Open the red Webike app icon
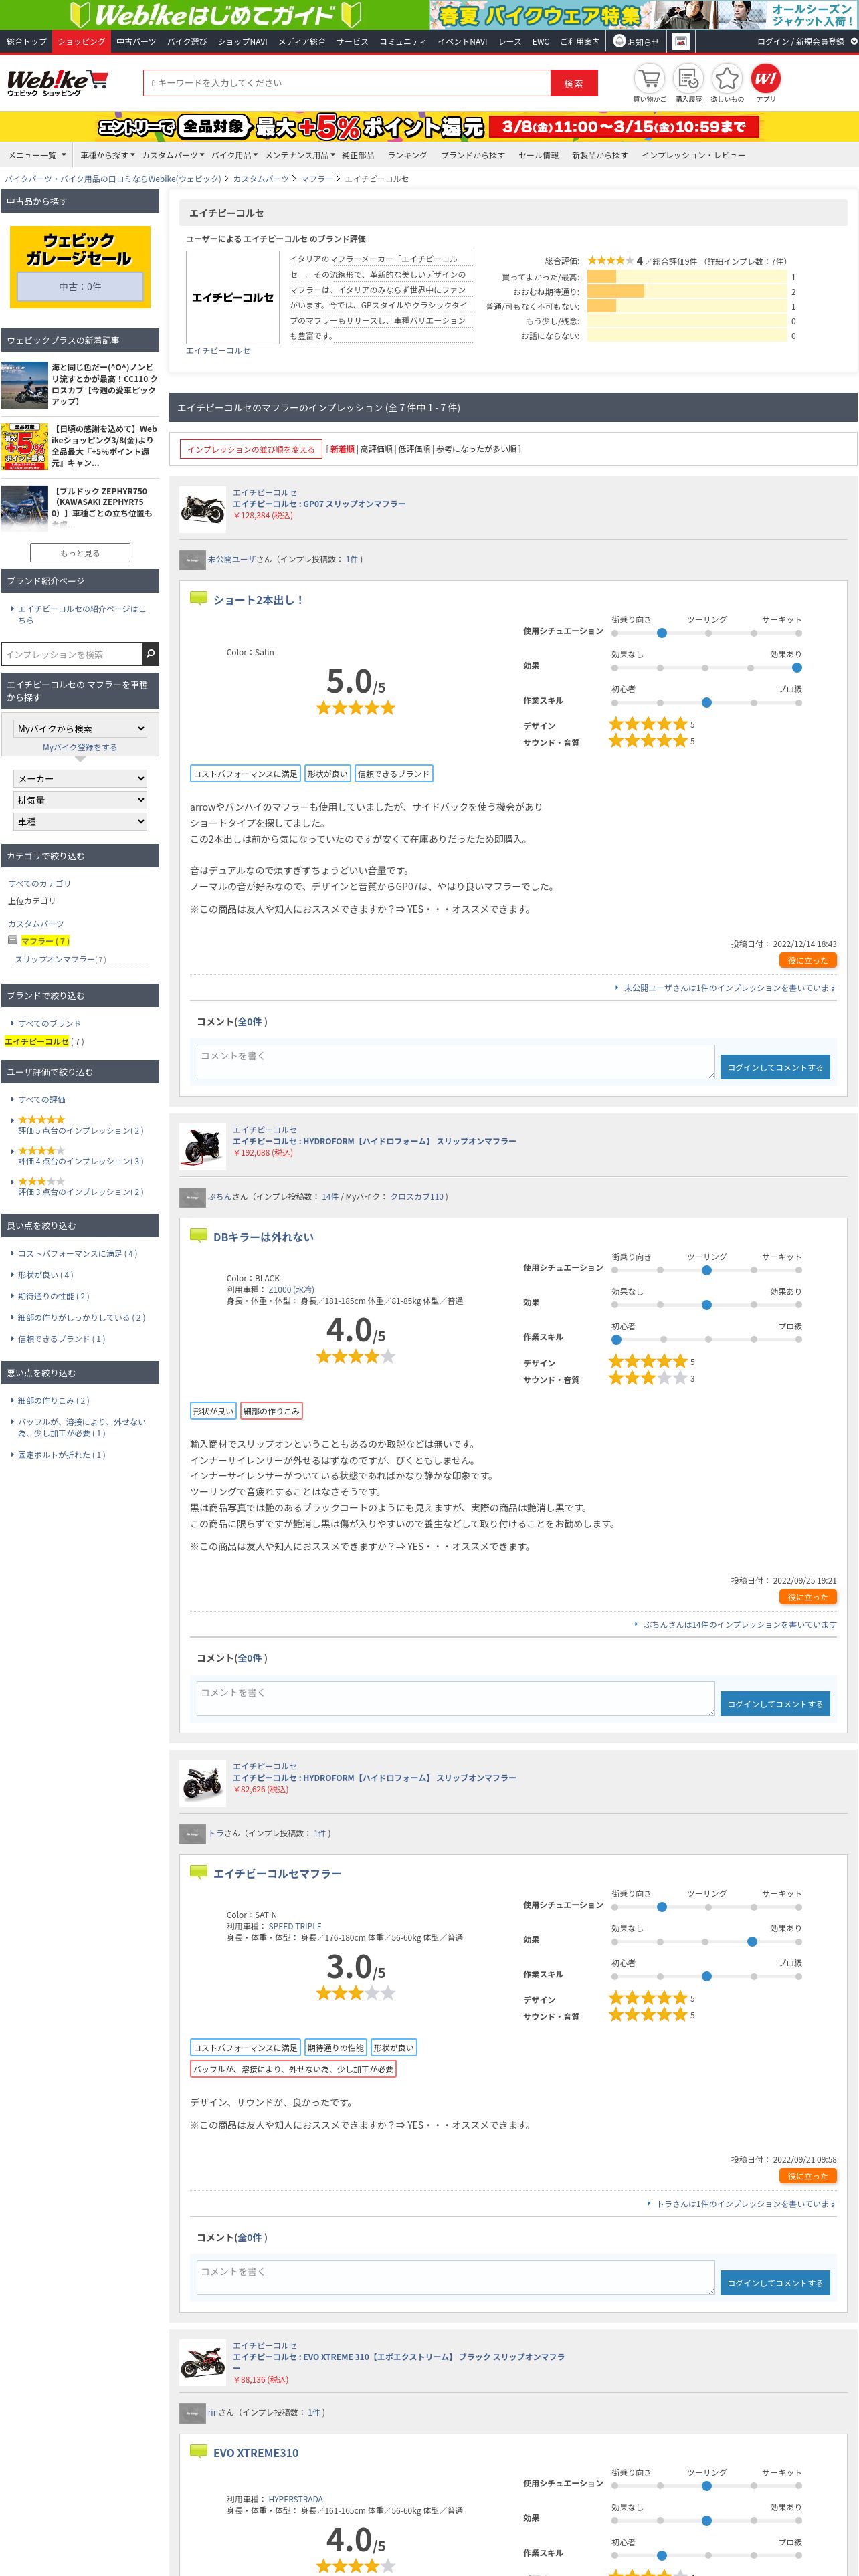859x2576 pixels. (766, 78)
